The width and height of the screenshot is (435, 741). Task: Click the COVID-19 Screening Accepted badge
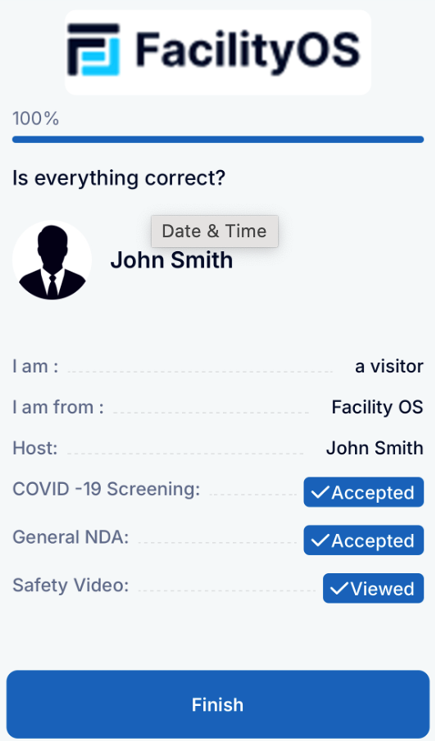tap(364, 492)
